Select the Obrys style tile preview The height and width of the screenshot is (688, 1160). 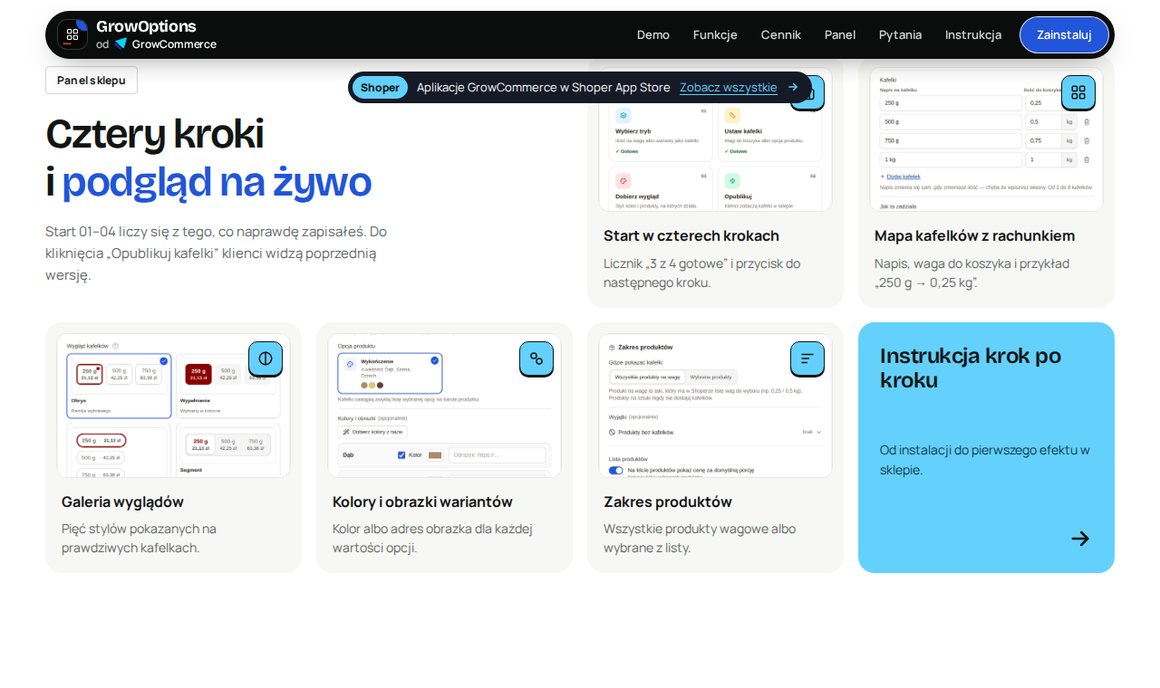click(x=119, y=386)
